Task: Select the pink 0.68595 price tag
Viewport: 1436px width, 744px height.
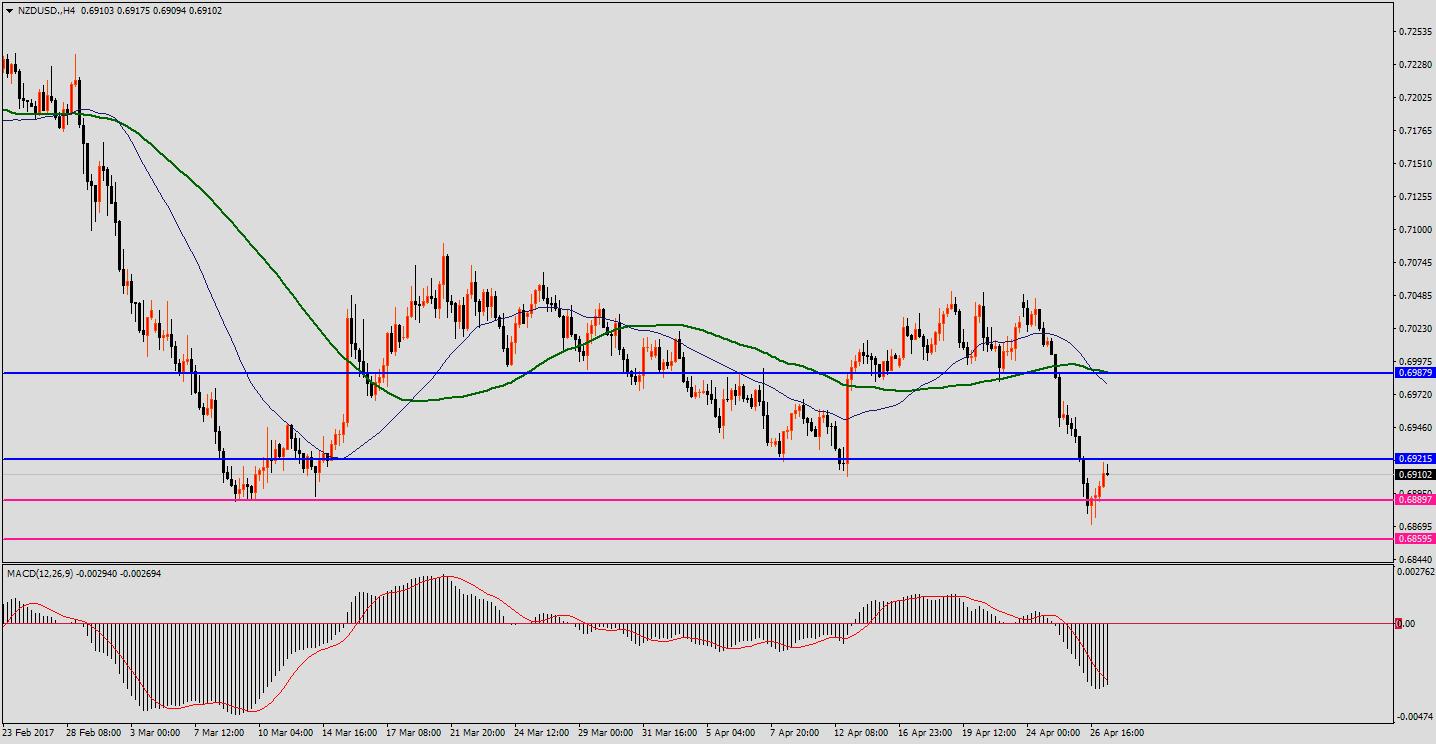Action: pos(1415,538)
